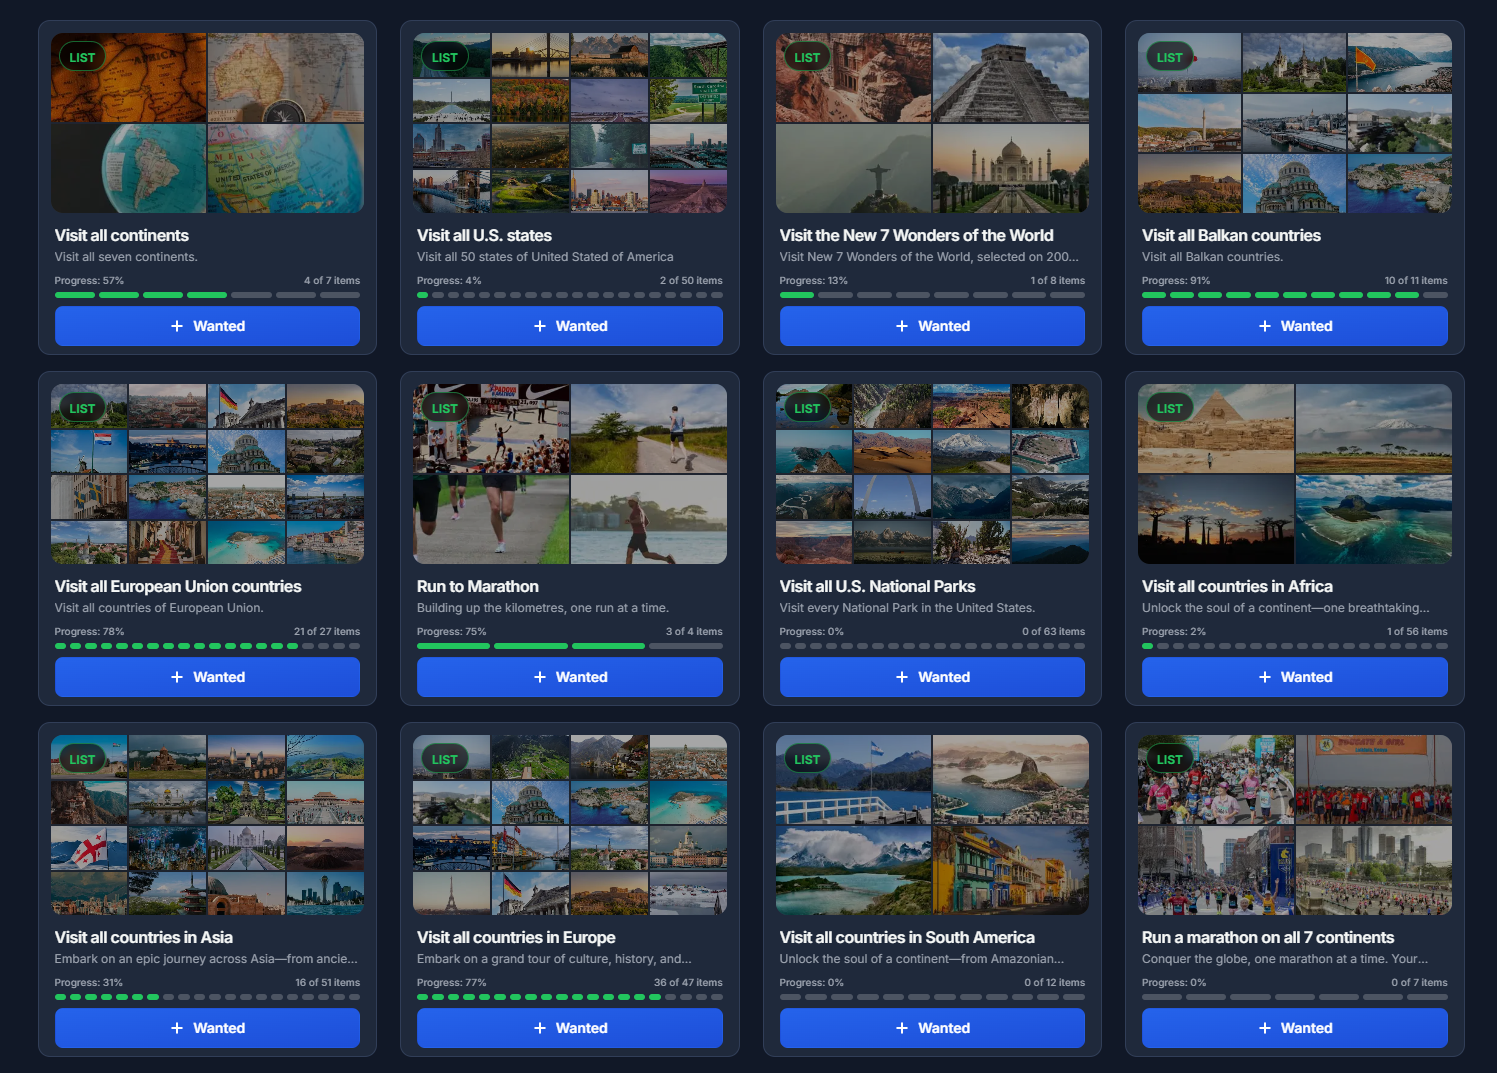Screen dimensions: 1497x1073
Task: Click the '2 of 50 items' count
Action: (x=691, y=281)
